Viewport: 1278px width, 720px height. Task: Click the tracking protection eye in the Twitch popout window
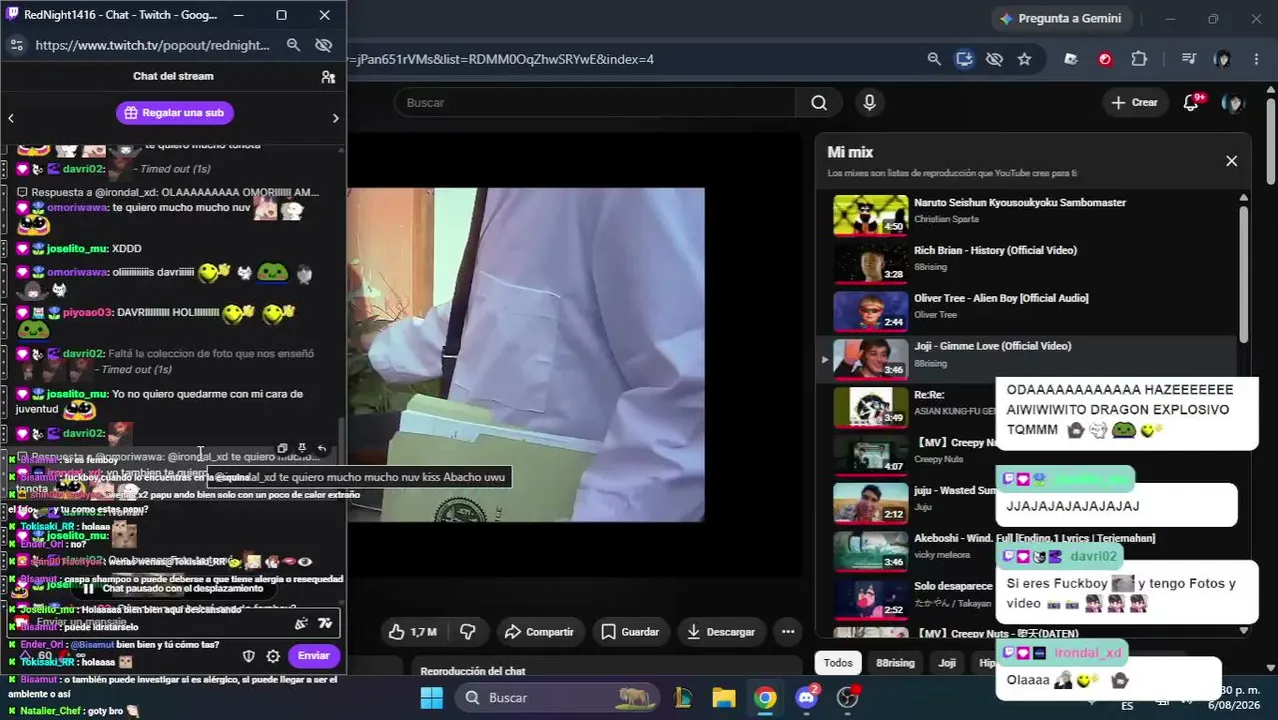[323, 45]
